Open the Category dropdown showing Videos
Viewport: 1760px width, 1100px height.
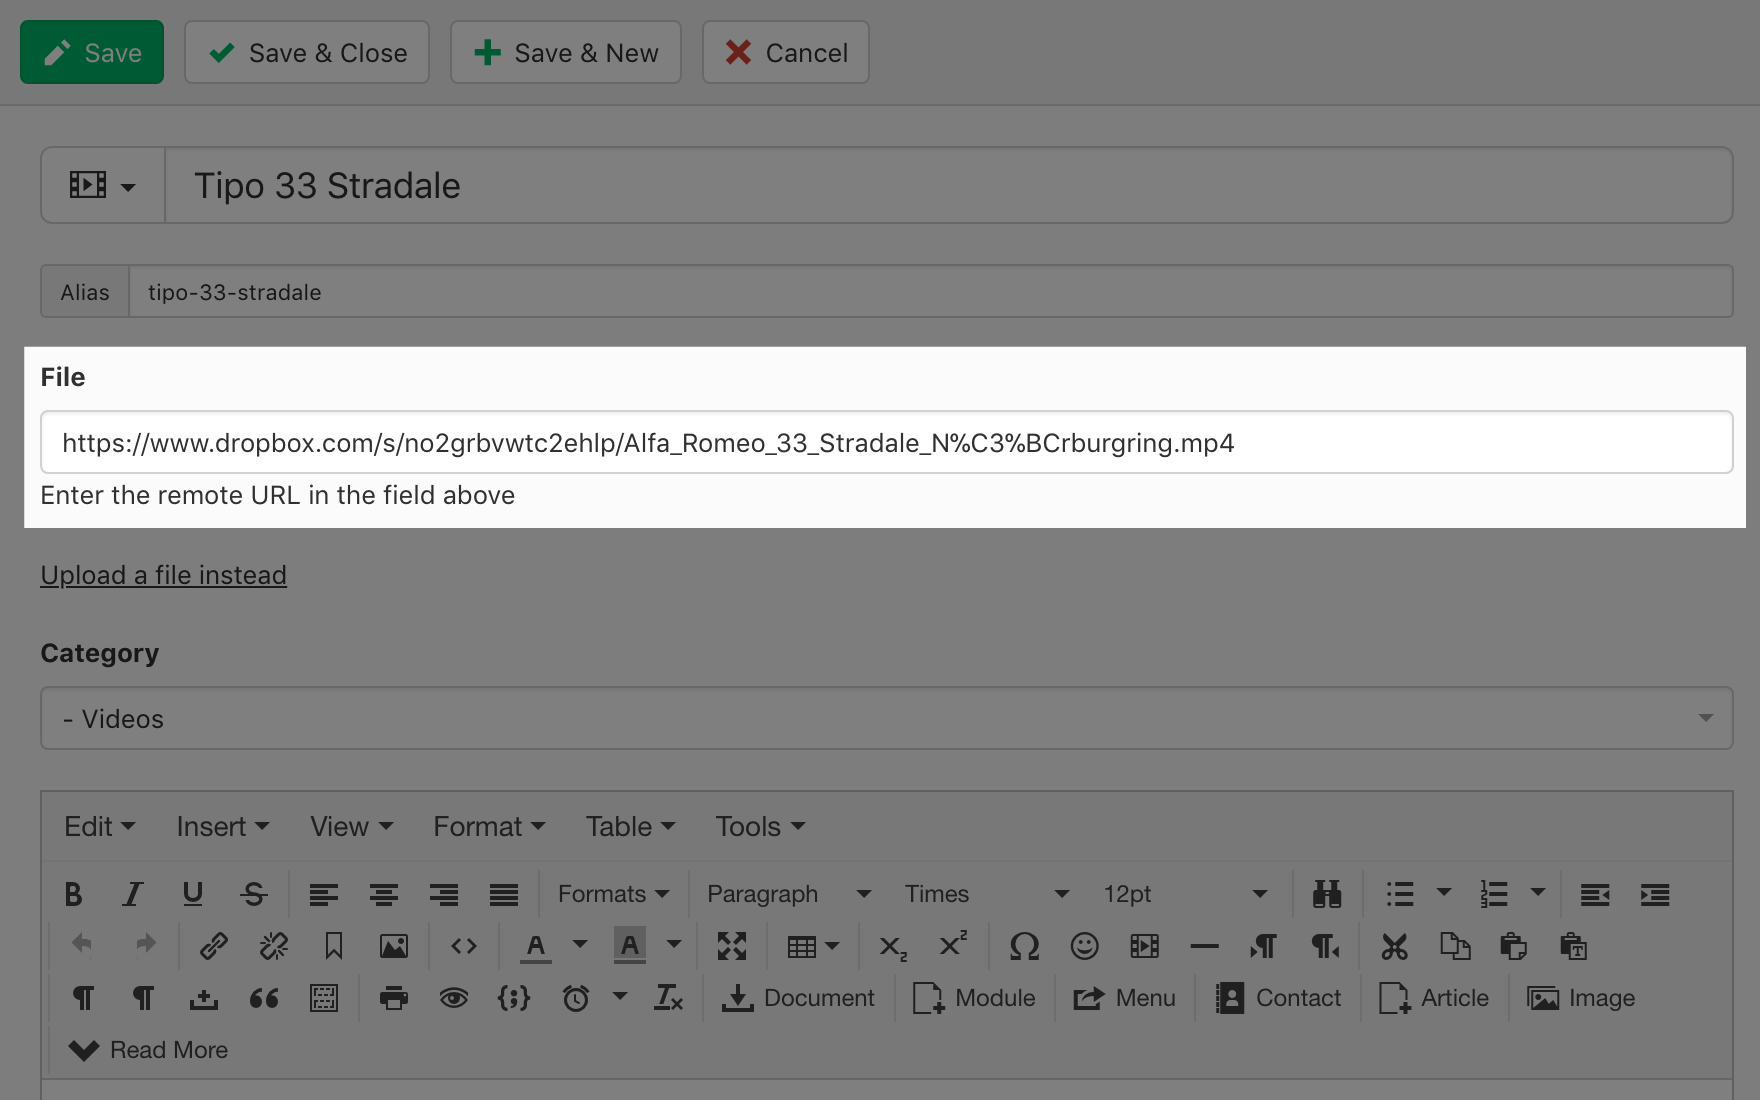(886, 718)
